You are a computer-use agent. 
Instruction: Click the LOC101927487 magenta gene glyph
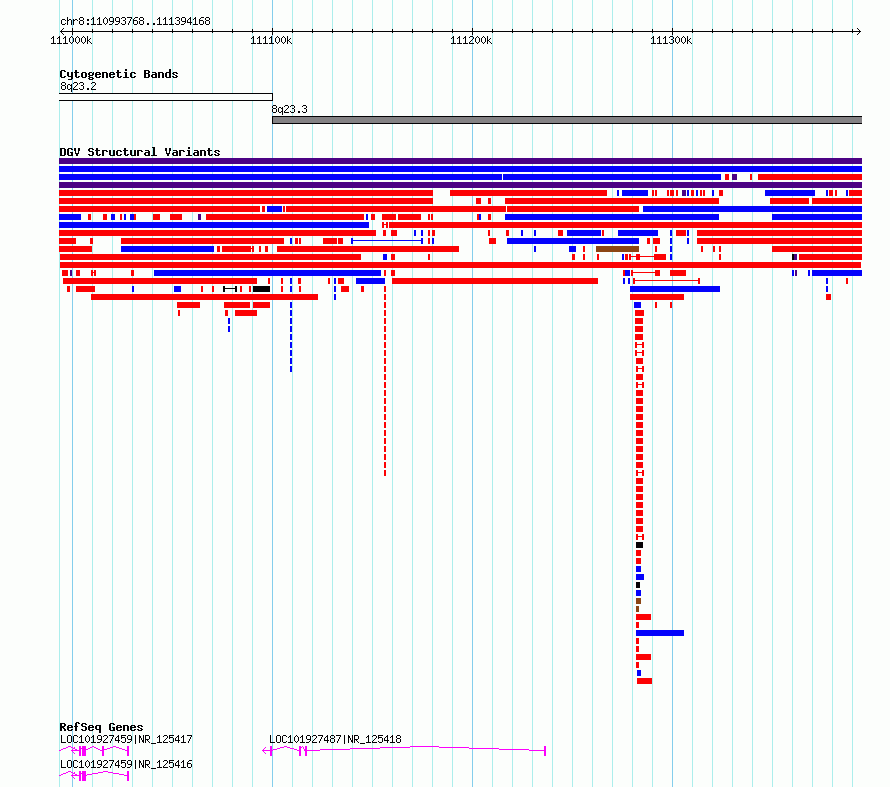click(404, 751)
